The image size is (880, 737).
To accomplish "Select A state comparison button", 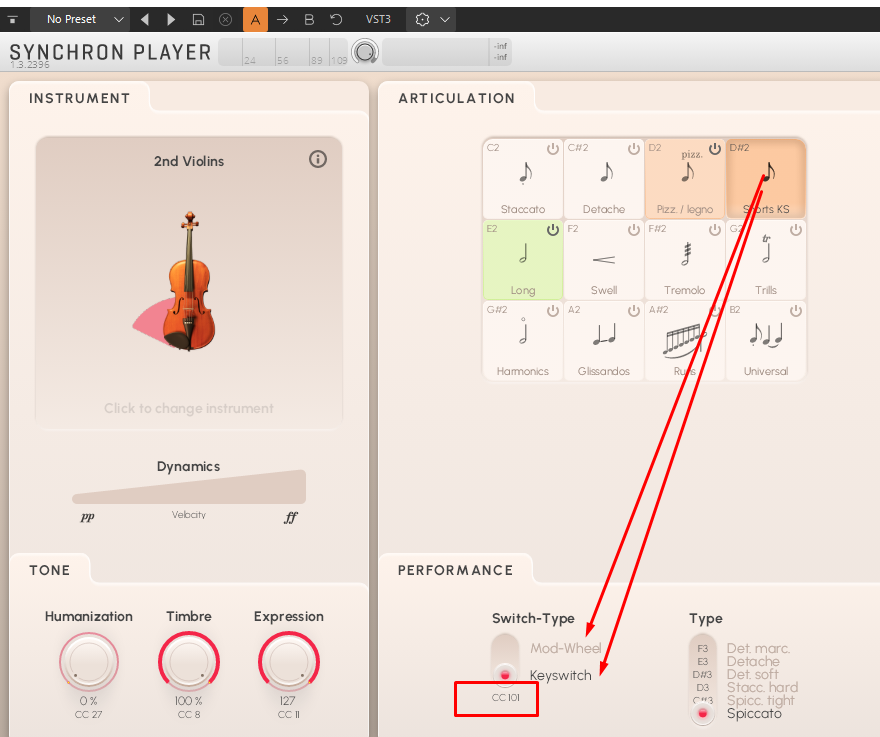I will 255,20.
